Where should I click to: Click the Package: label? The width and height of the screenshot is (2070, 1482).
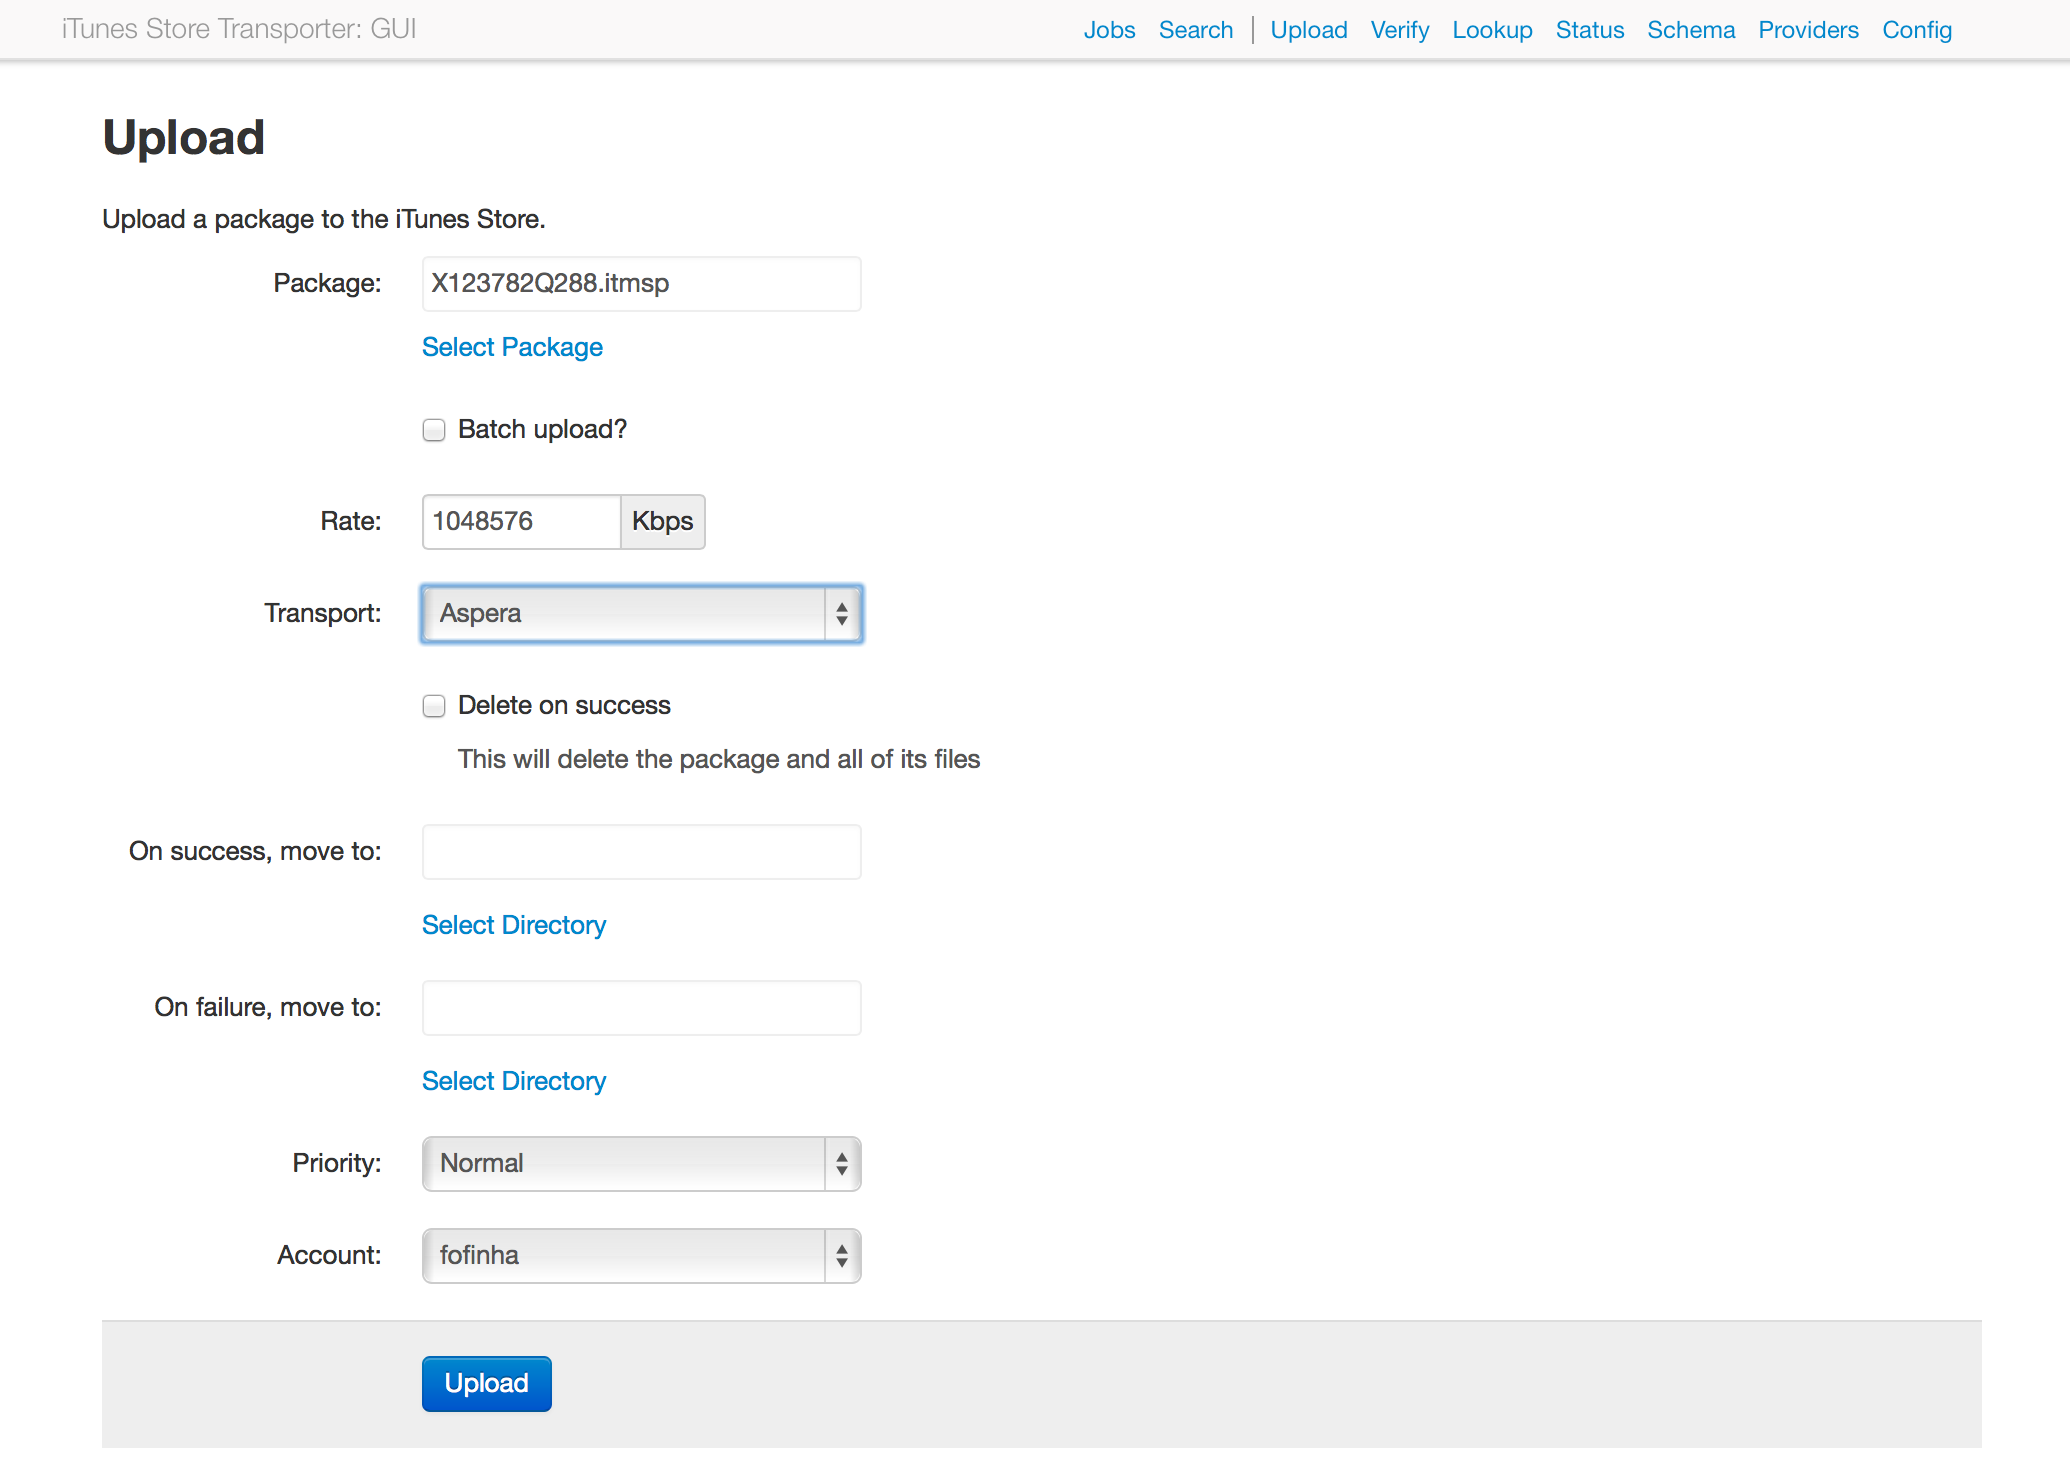click(327, 284)
